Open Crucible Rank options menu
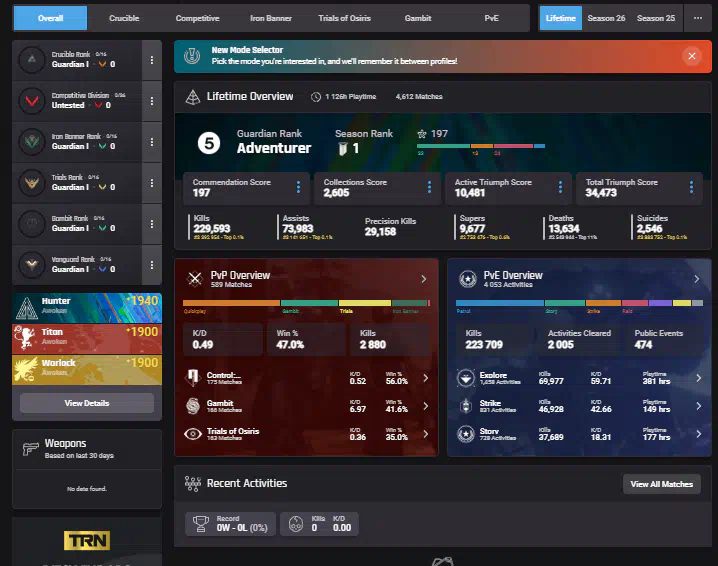Screen dimensions: 718x566 pos(152,60)
